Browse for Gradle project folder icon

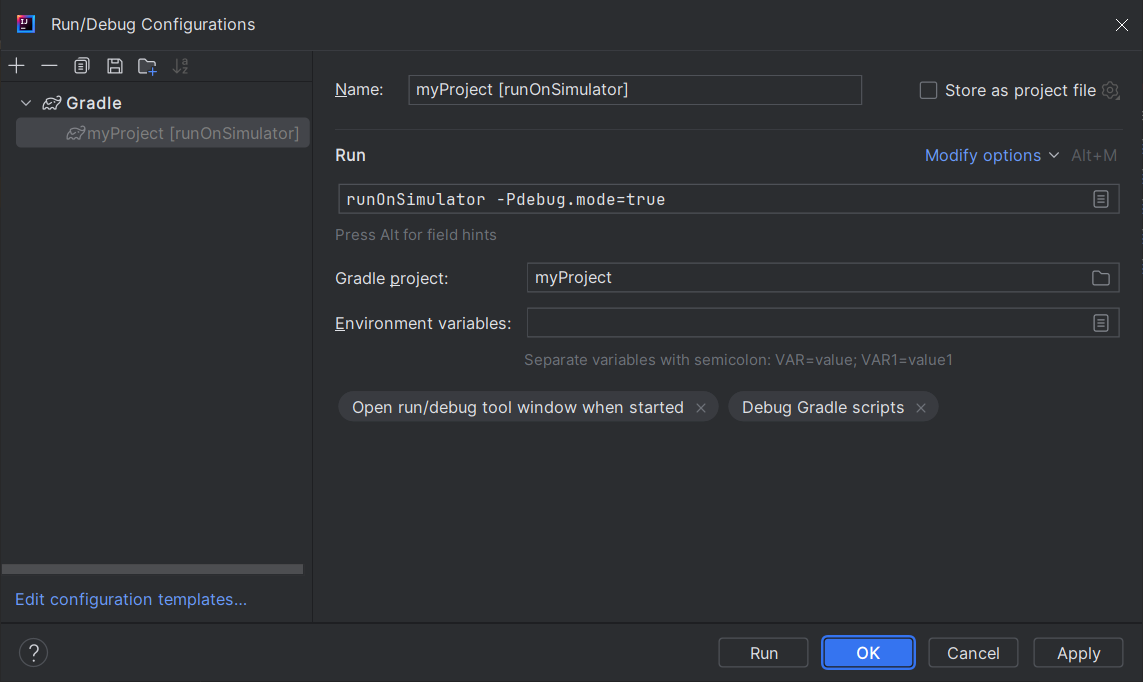[1100, 278]
